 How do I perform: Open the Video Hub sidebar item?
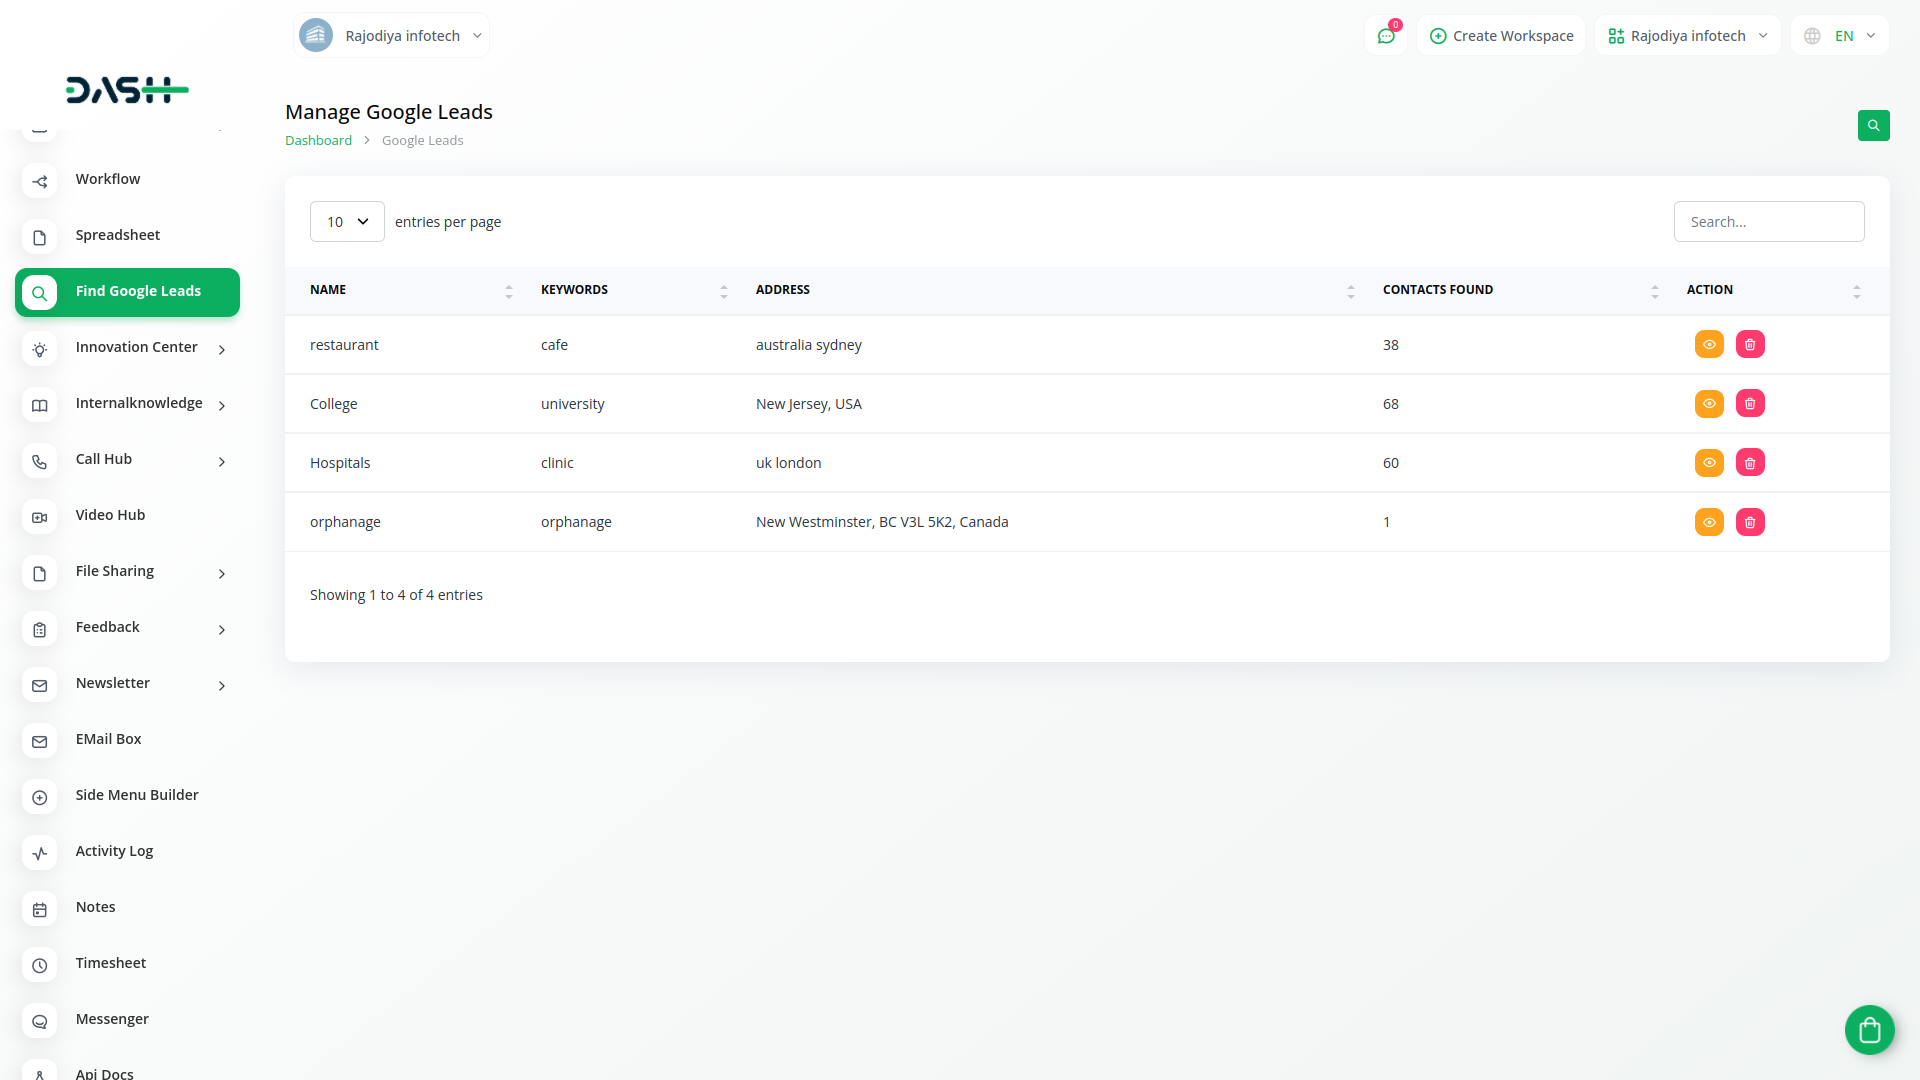(110, 515)
